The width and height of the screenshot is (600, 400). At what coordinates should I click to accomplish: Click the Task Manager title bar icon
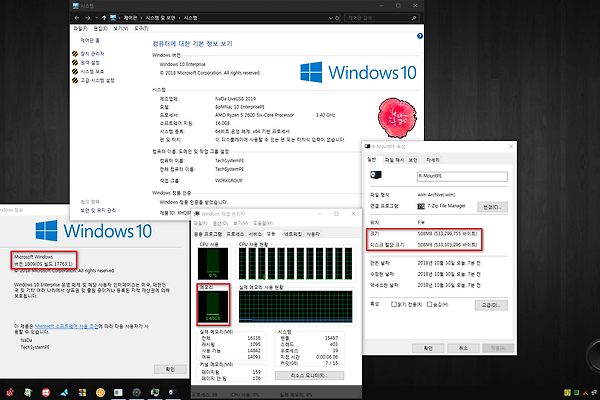[197, 214]
